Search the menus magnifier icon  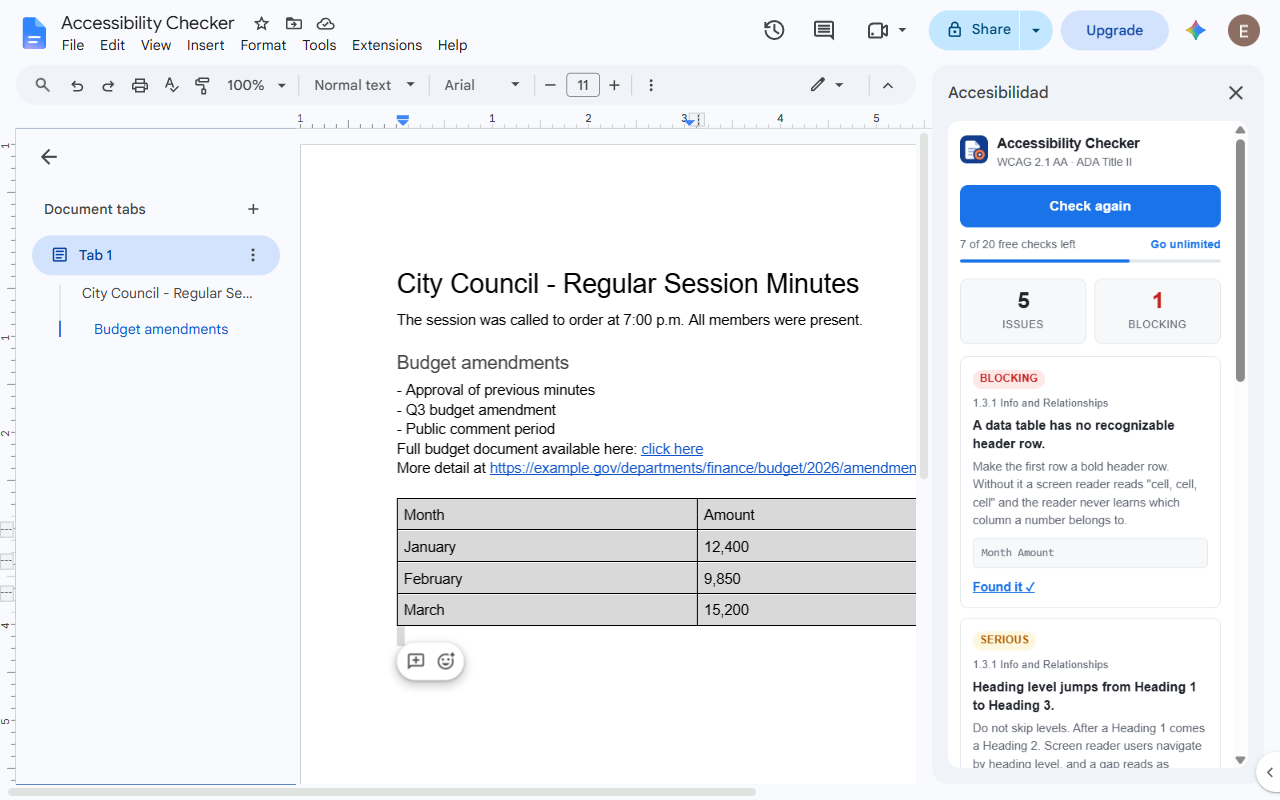click(x=43, y=85)
